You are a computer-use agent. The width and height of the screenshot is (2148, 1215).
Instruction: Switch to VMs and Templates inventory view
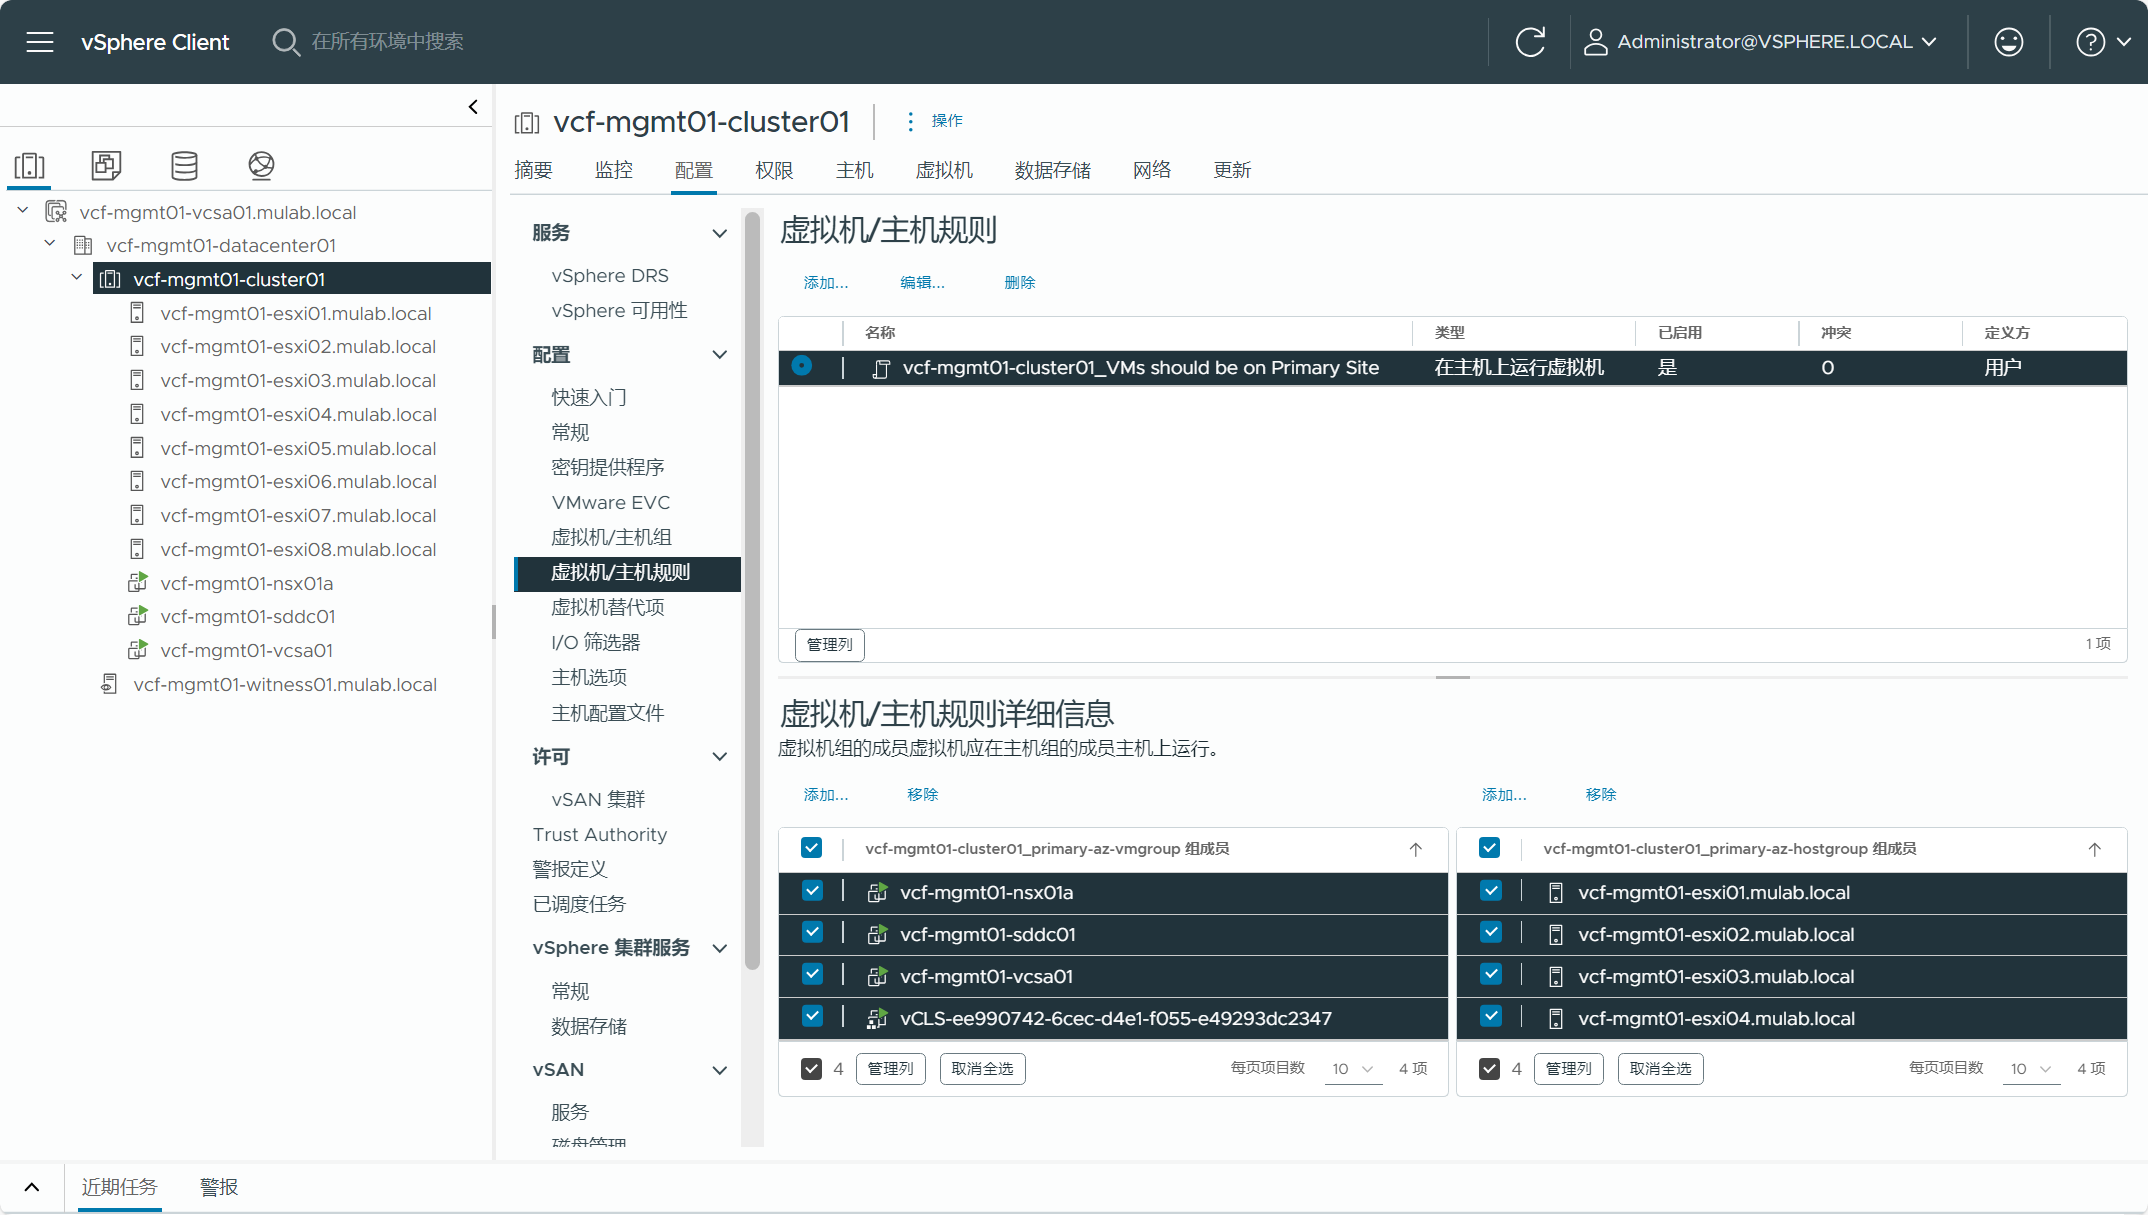point(106,165)
